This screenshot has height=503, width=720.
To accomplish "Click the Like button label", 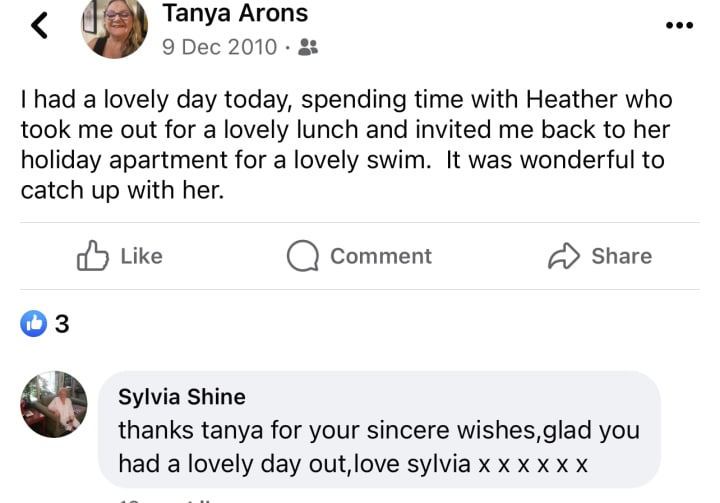I will tap(141, 256).
